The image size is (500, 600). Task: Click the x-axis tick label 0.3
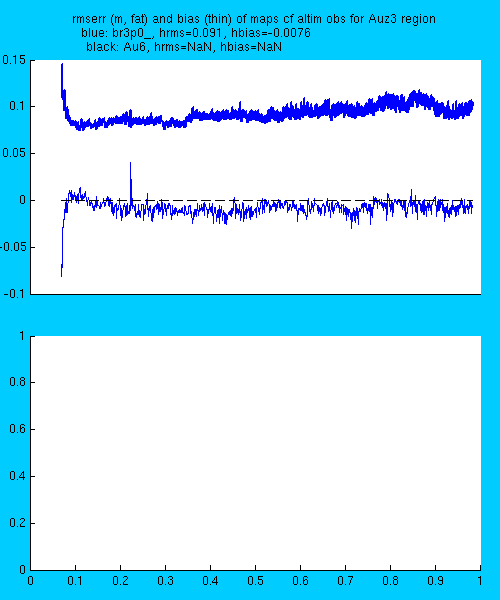[x=165, y=581]
